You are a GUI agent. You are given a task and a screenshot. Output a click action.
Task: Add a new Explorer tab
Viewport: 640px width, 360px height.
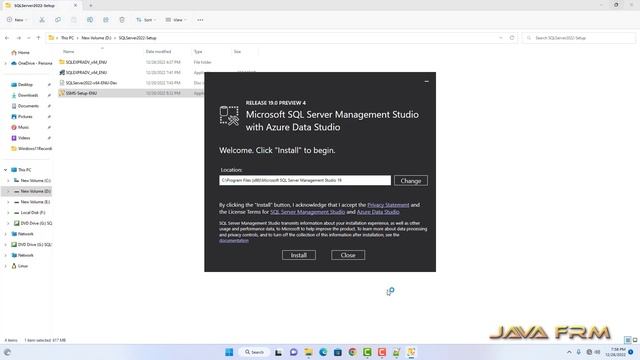tap(91, 5)
